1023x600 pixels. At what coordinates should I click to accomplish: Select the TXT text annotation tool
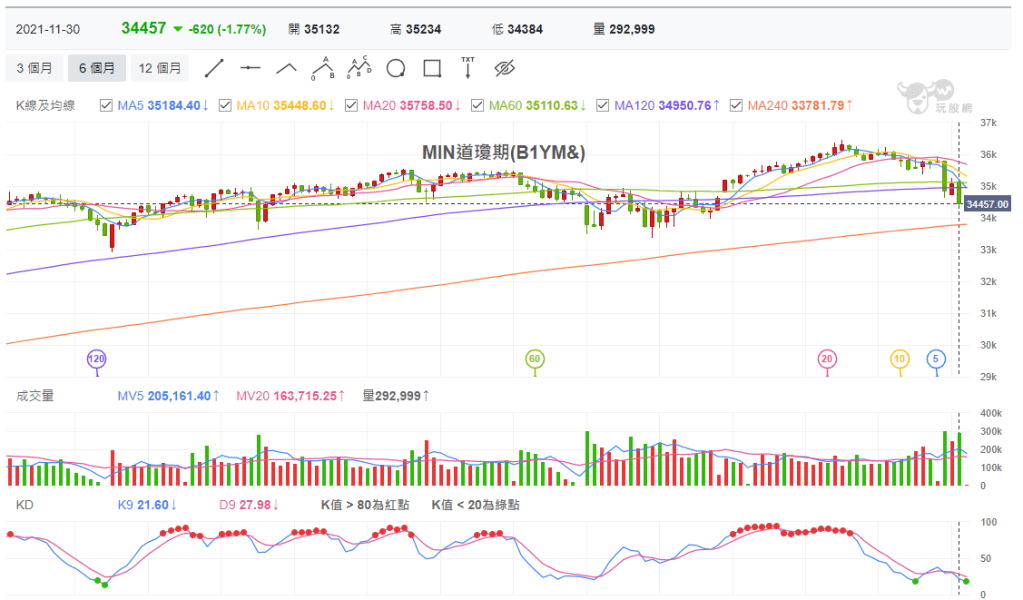pyautogui.click(x=467, y=68)
